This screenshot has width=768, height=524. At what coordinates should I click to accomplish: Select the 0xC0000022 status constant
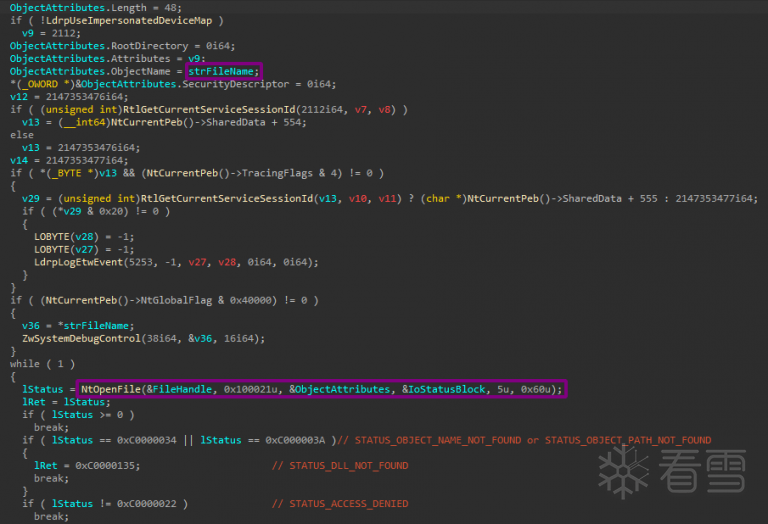[146, 504]
